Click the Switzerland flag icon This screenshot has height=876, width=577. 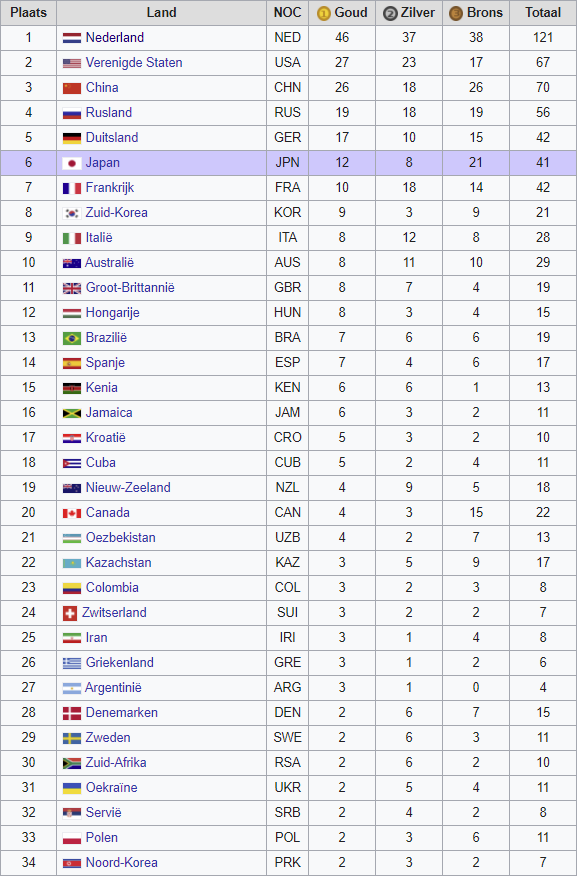(70, 613)
